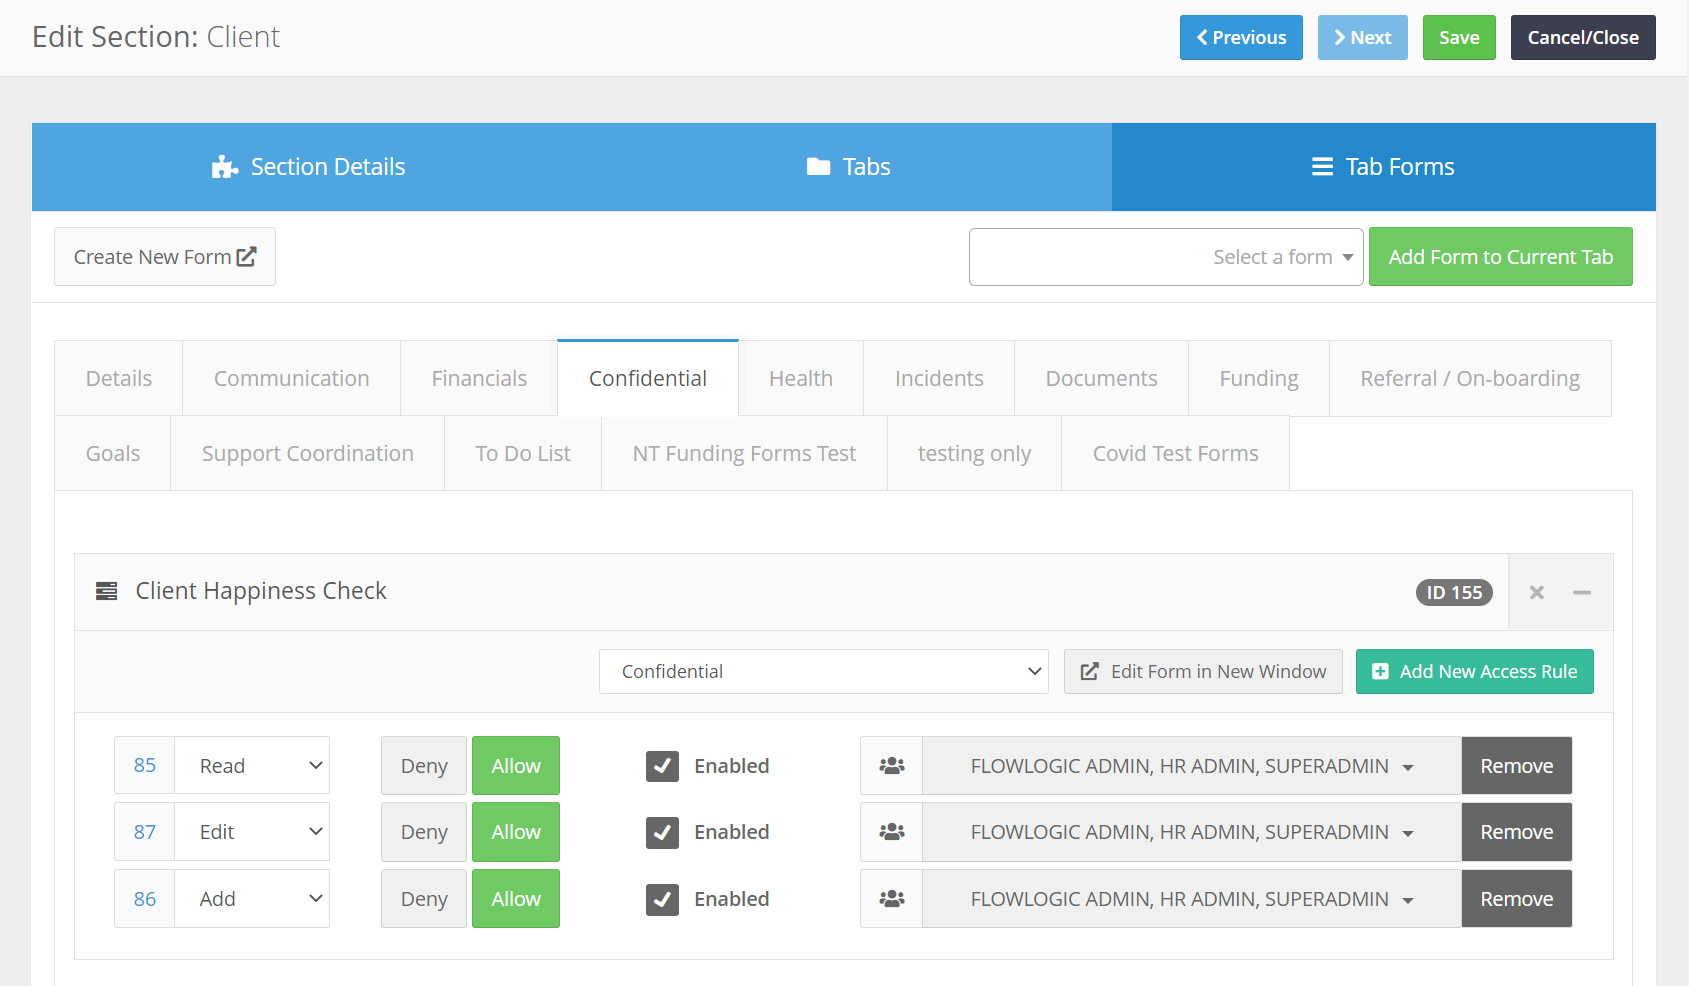Switch to the Health tab

(x=801, y=378)
